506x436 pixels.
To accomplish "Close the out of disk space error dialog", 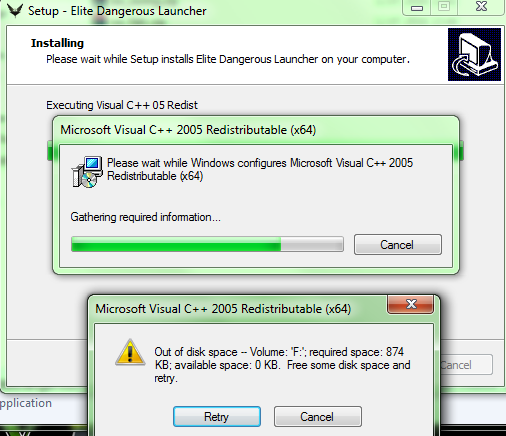I will coord(411,304).
